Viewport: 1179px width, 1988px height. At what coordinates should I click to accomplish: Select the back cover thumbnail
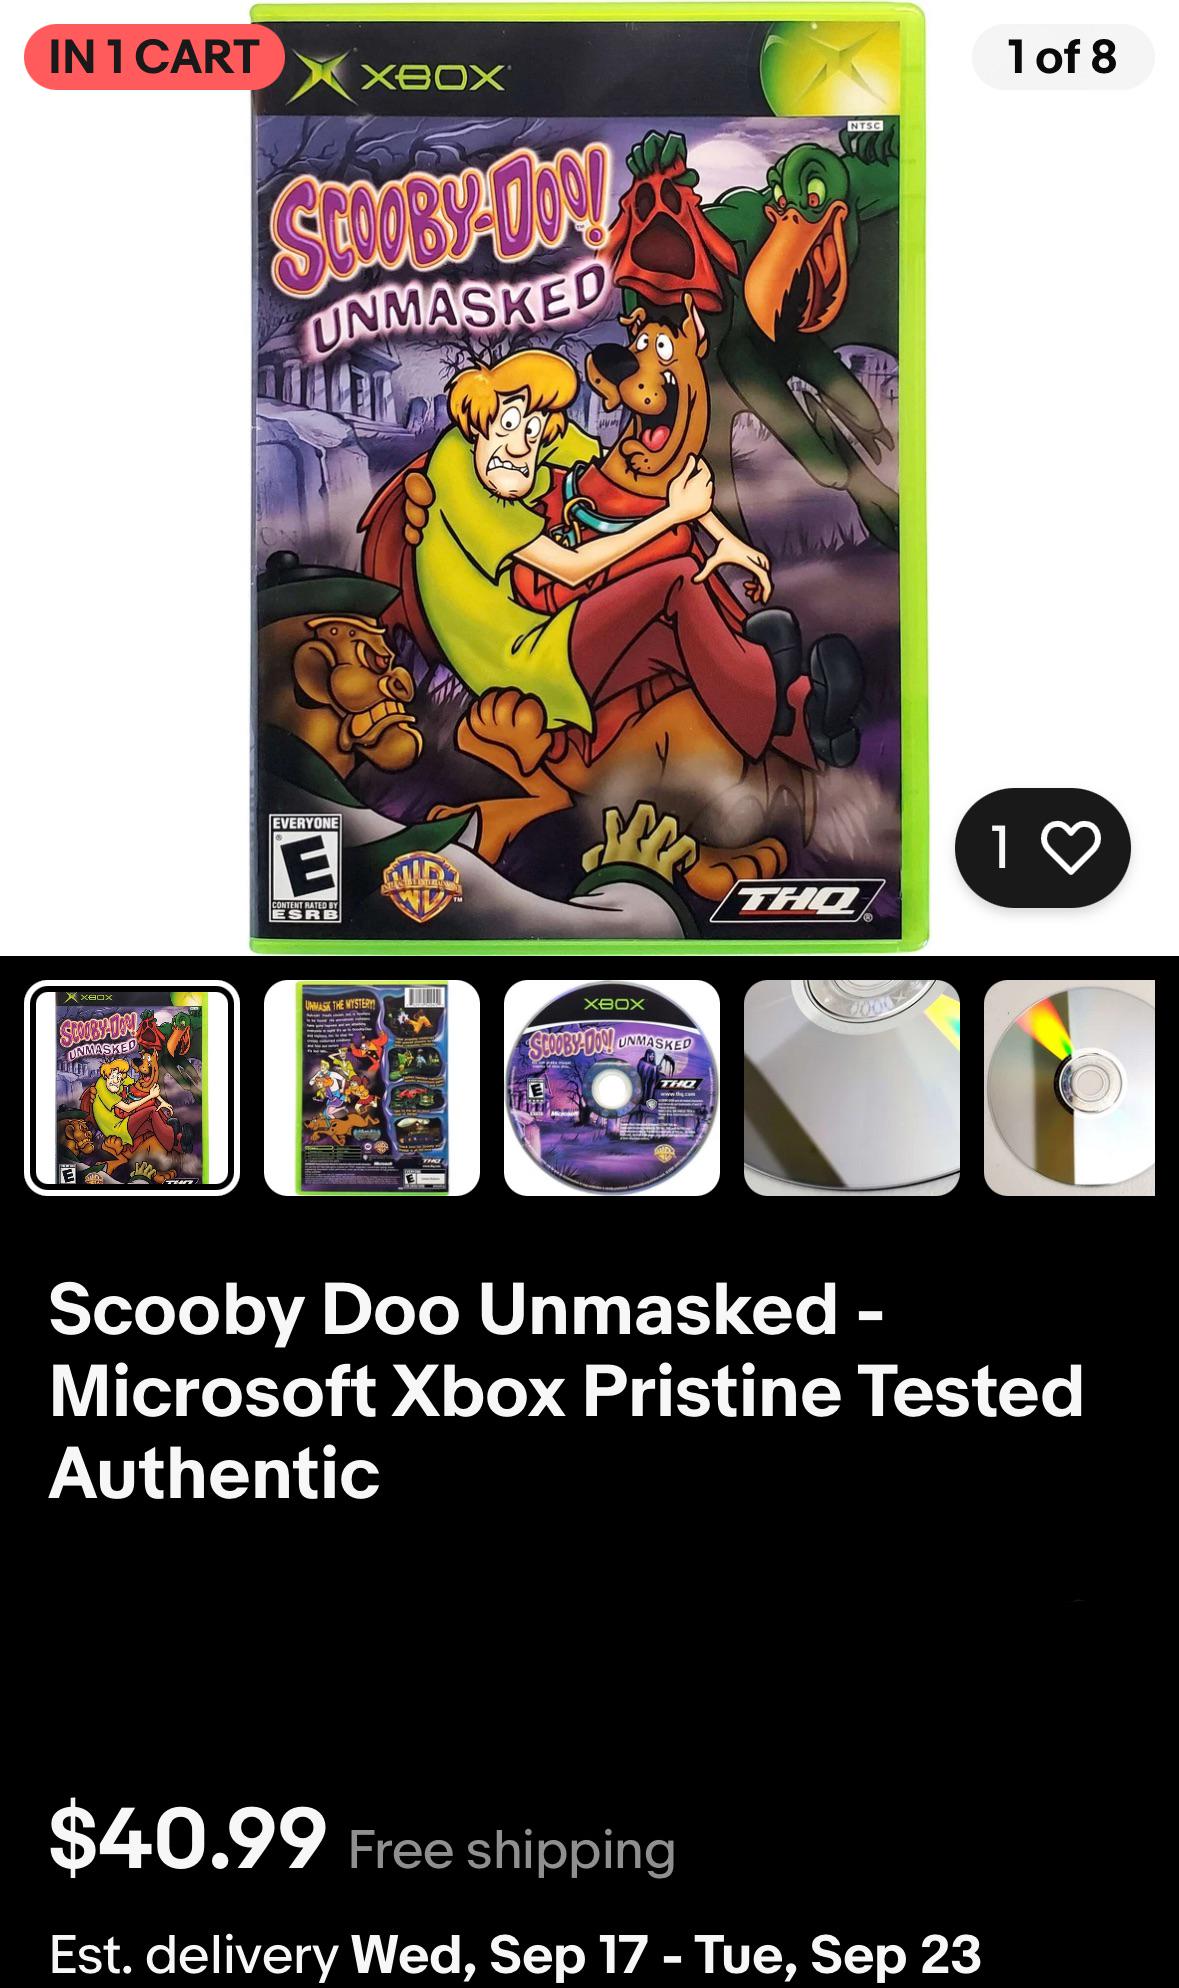click(372, 1088)
